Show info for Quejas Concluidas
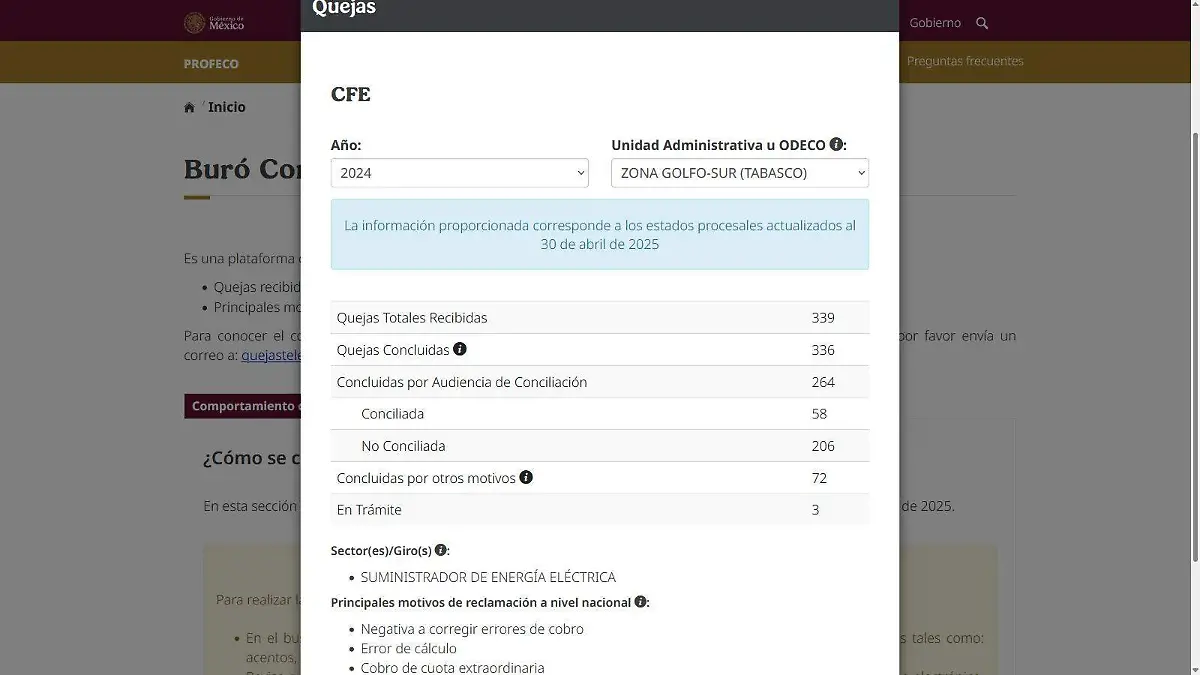Screen dimensions: 1200x675 [x=460, y=349]
